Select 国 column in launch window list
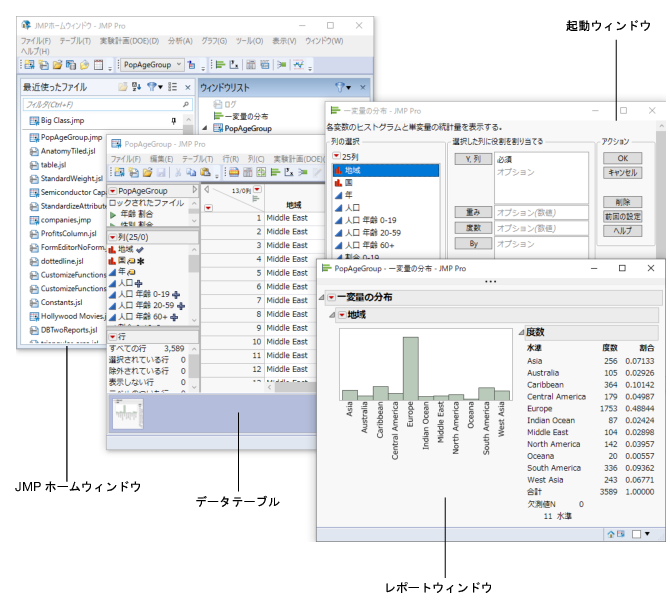 pyautogui.click(x=386, y=182)
